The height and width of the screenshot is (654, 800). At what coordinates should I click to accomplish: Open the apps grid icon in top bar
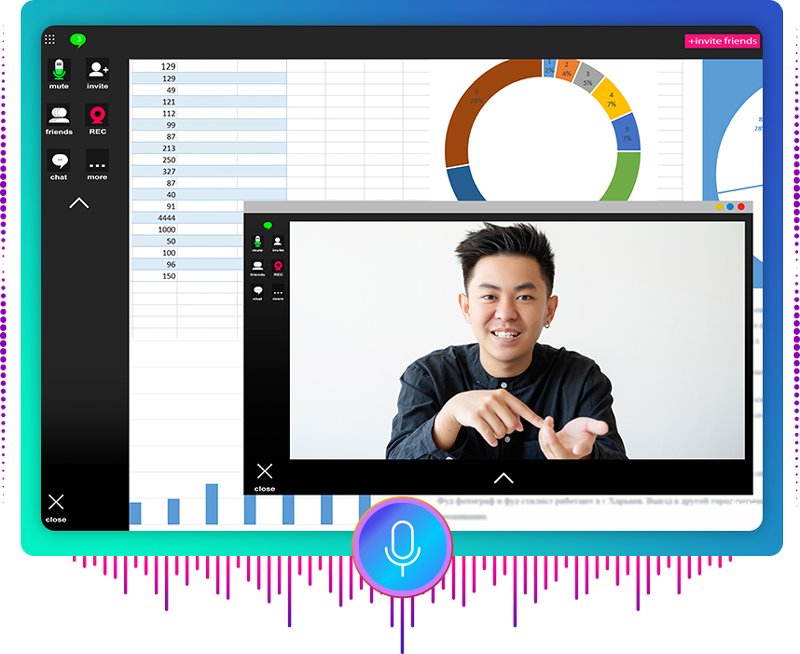pyautogui.click(x=50, y=40)
